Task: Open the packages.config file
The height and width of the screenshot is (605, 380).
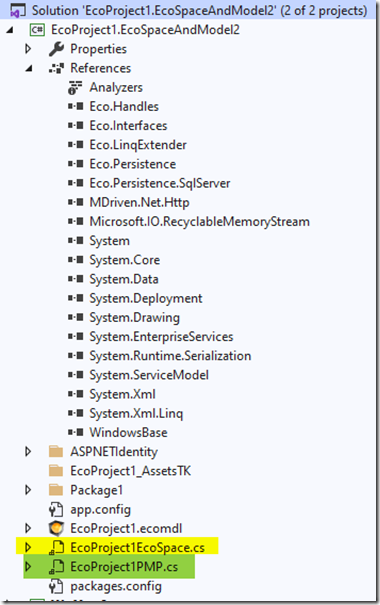Action: (x=116, y=586)
